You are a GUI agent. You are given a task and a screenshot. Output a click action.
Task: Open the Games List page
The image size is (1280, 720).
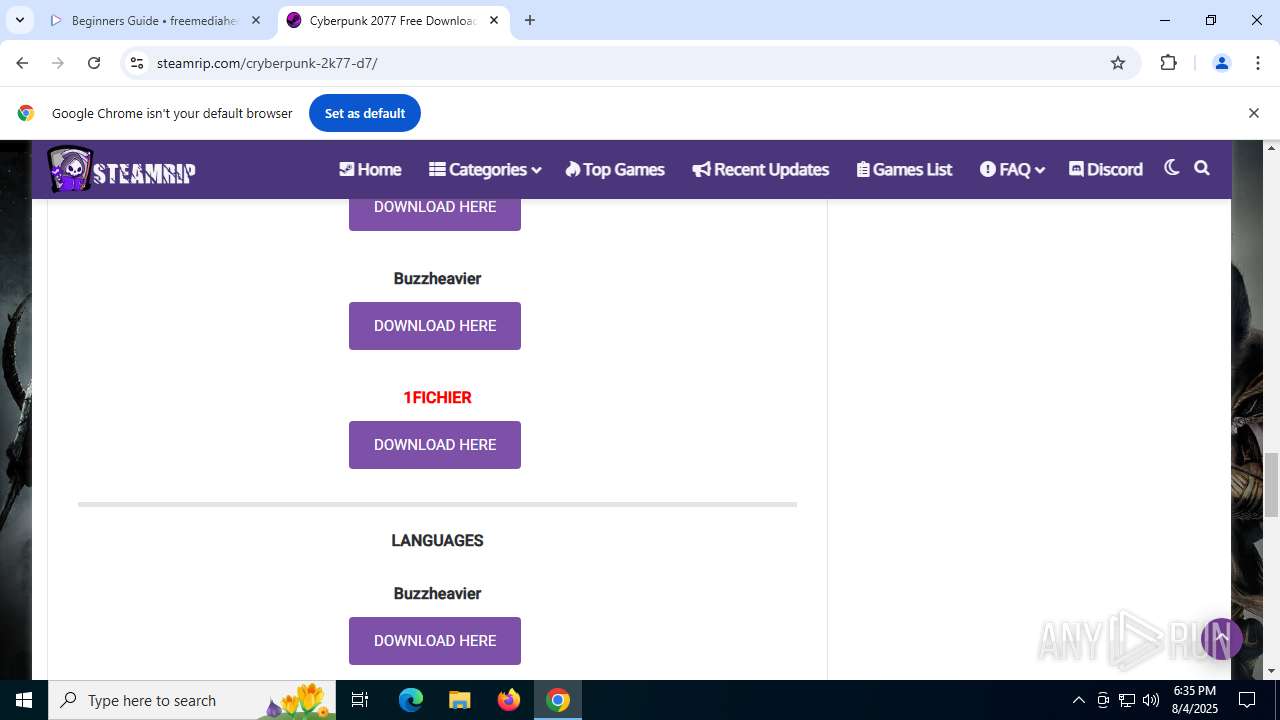click(904, 169)
